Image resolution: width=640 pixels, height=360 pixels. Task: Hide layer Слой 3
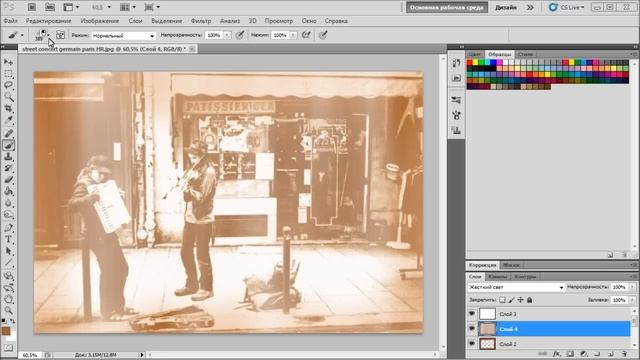pyautogui.click(x=472, y=313)
